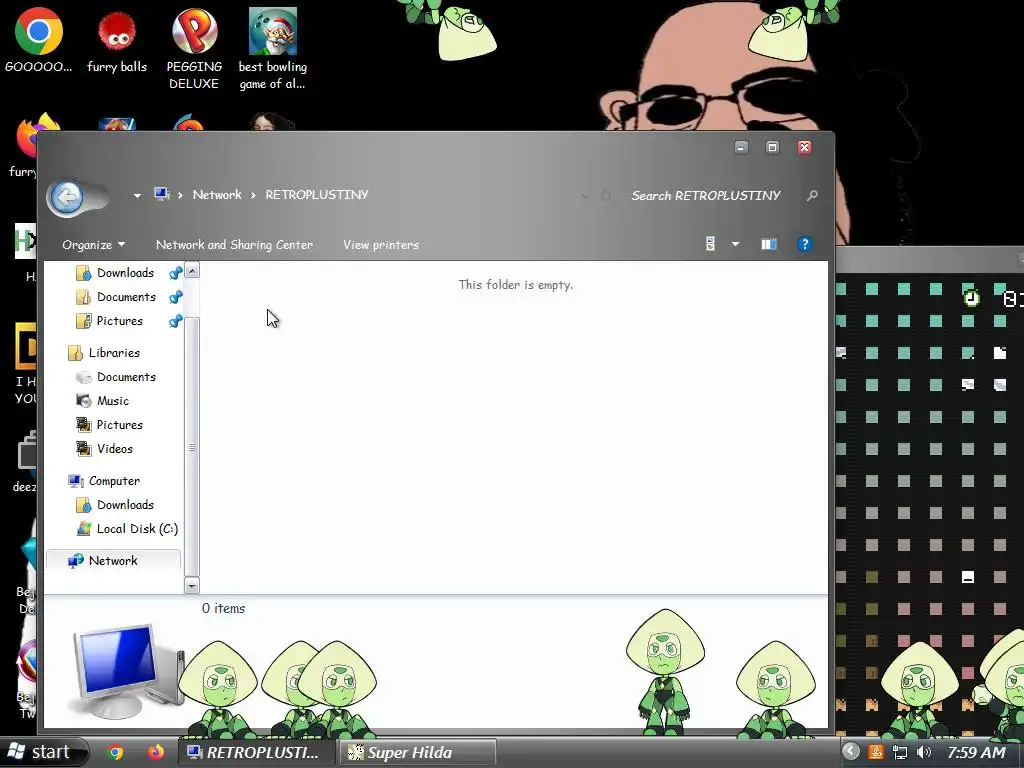The height and width of the screenshot is (768, 1024).
Task: Open the Organize menu
Action: pyautogui.click(x=93, y=244)
